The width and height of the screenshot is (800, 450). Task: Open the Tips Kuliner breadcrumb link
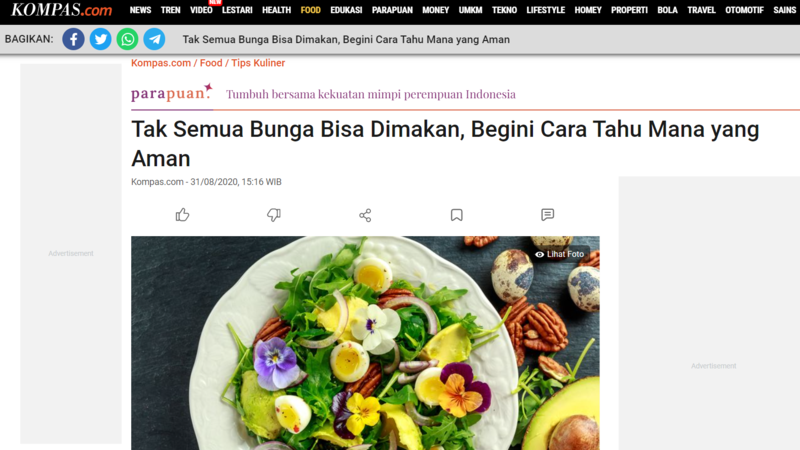point(258,63)
